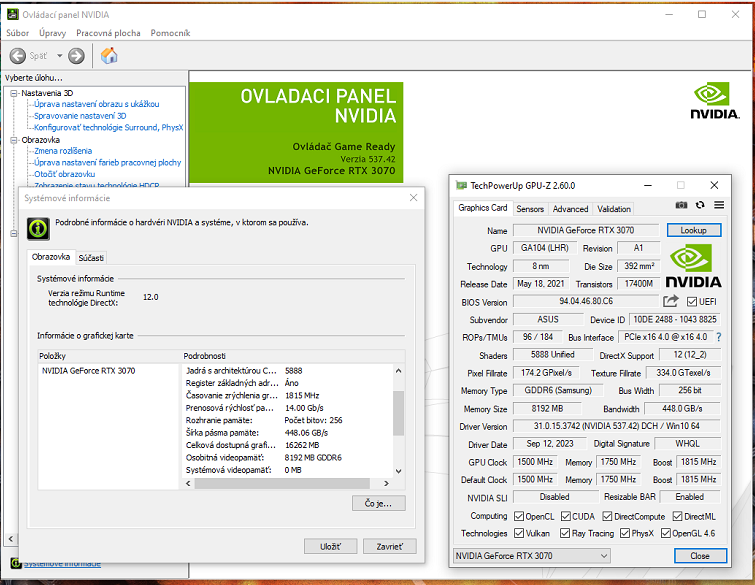Switch to Advanced tab in GPU-Z
This screenshot has width=755, height=585.
coord(571,209)
